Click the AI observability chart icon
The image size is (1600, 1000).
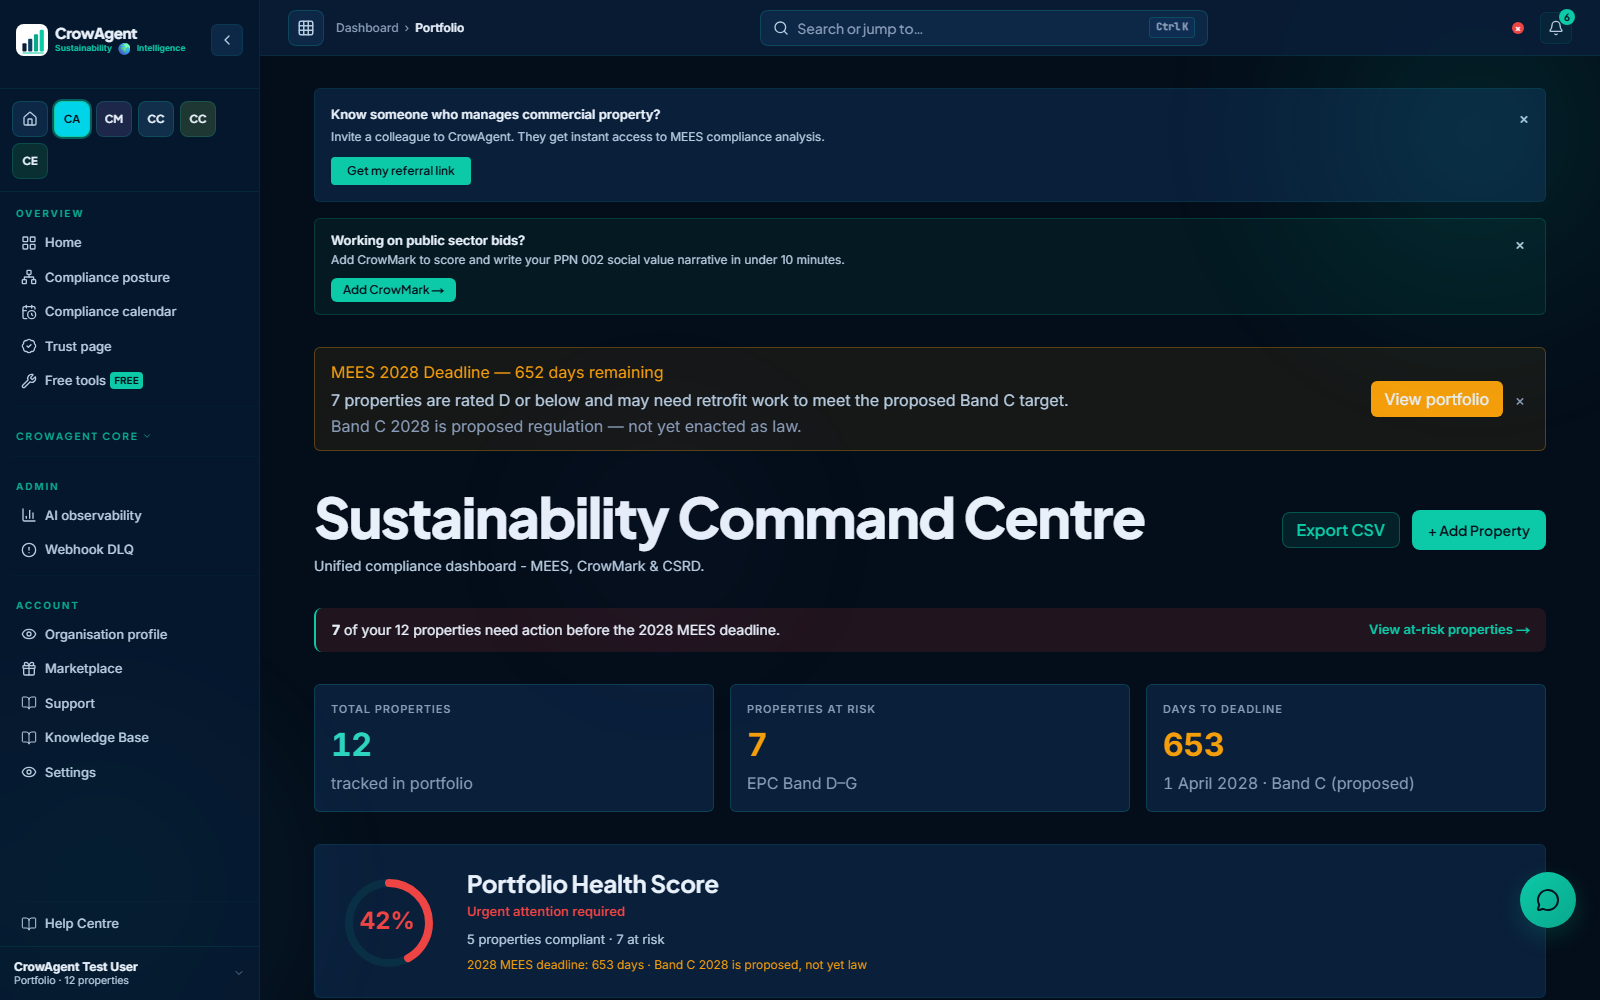(29, 515)
